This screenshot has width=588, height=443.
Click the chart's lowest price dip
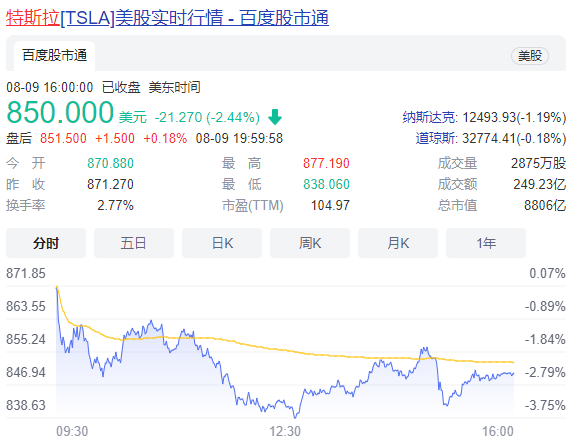(295, 416)
